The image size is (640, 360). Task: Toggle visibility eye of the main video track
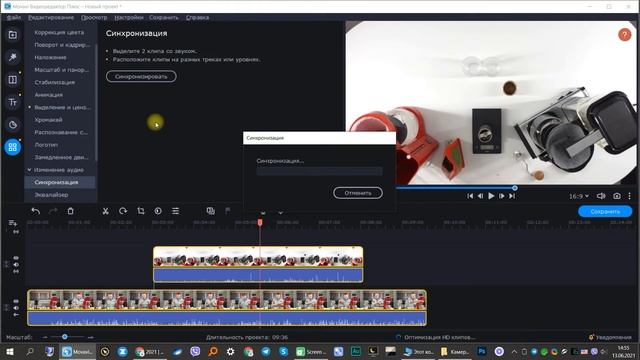click(x=16, y=301)
